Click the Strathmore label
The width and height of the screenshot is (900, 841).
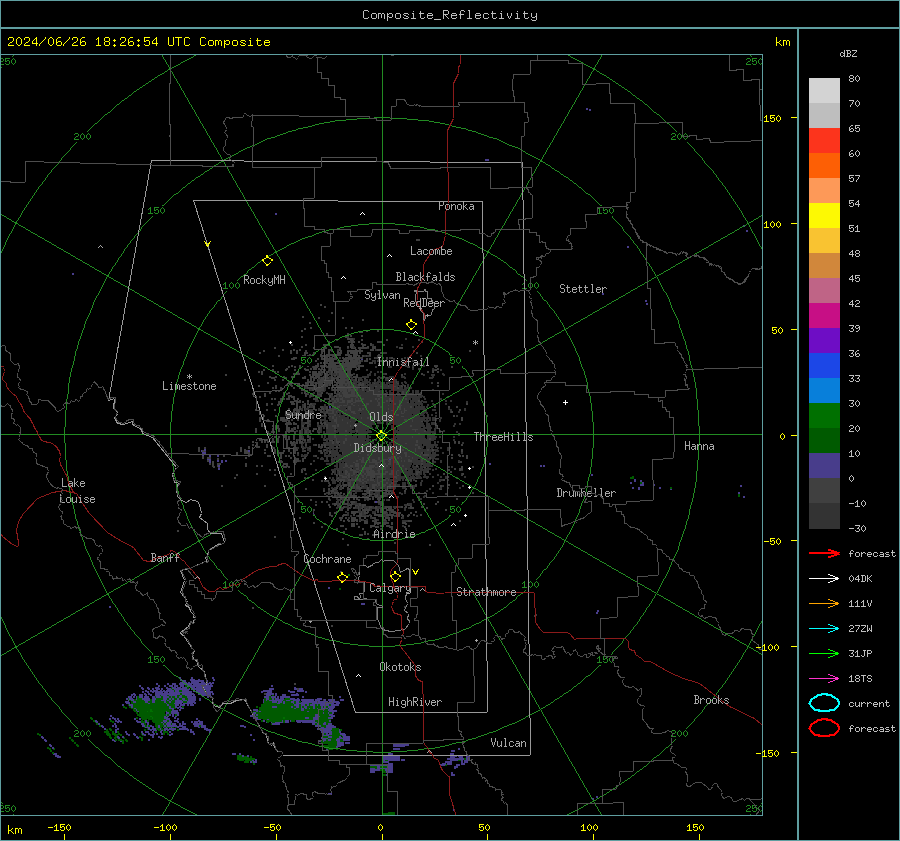(486, 592)
